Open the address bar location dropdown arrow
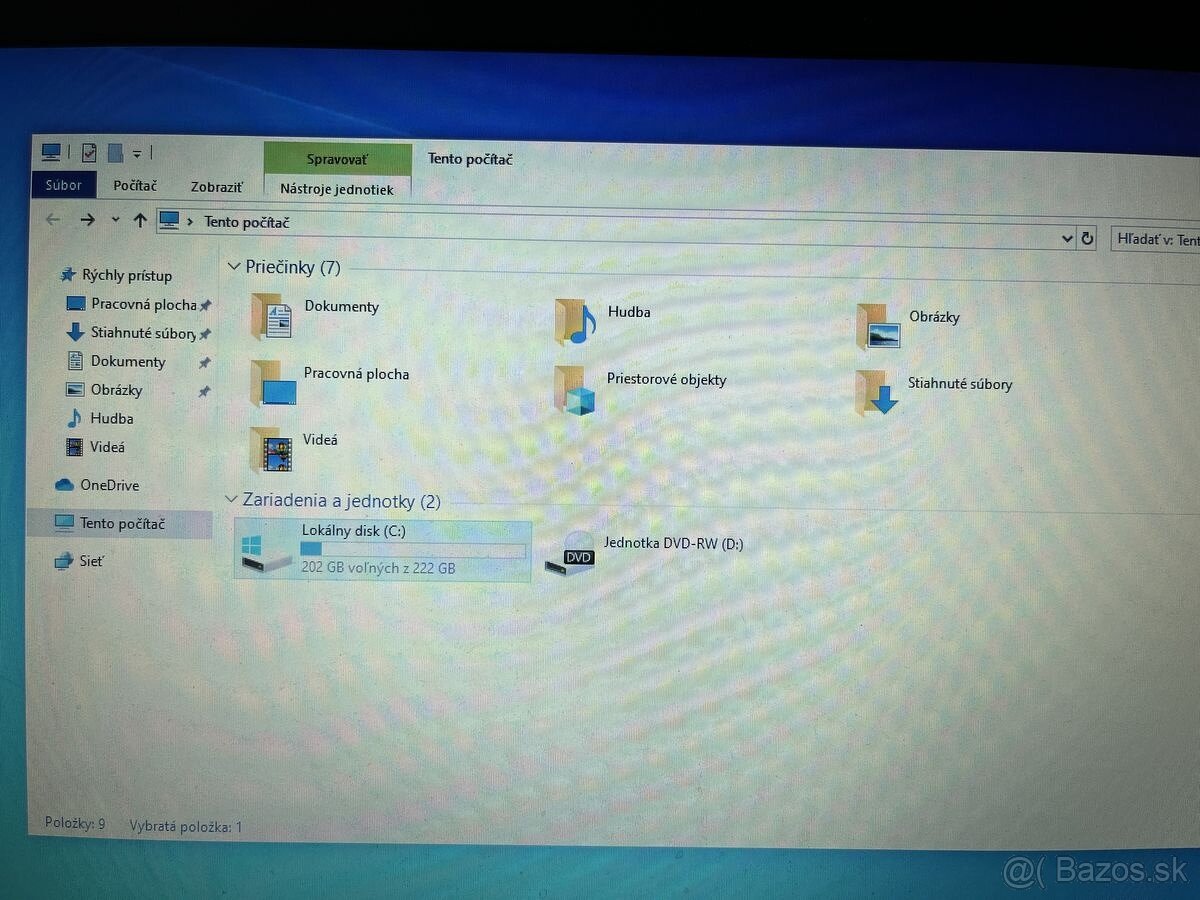This screenshot has height=900, width=1200. (1067, 238)
